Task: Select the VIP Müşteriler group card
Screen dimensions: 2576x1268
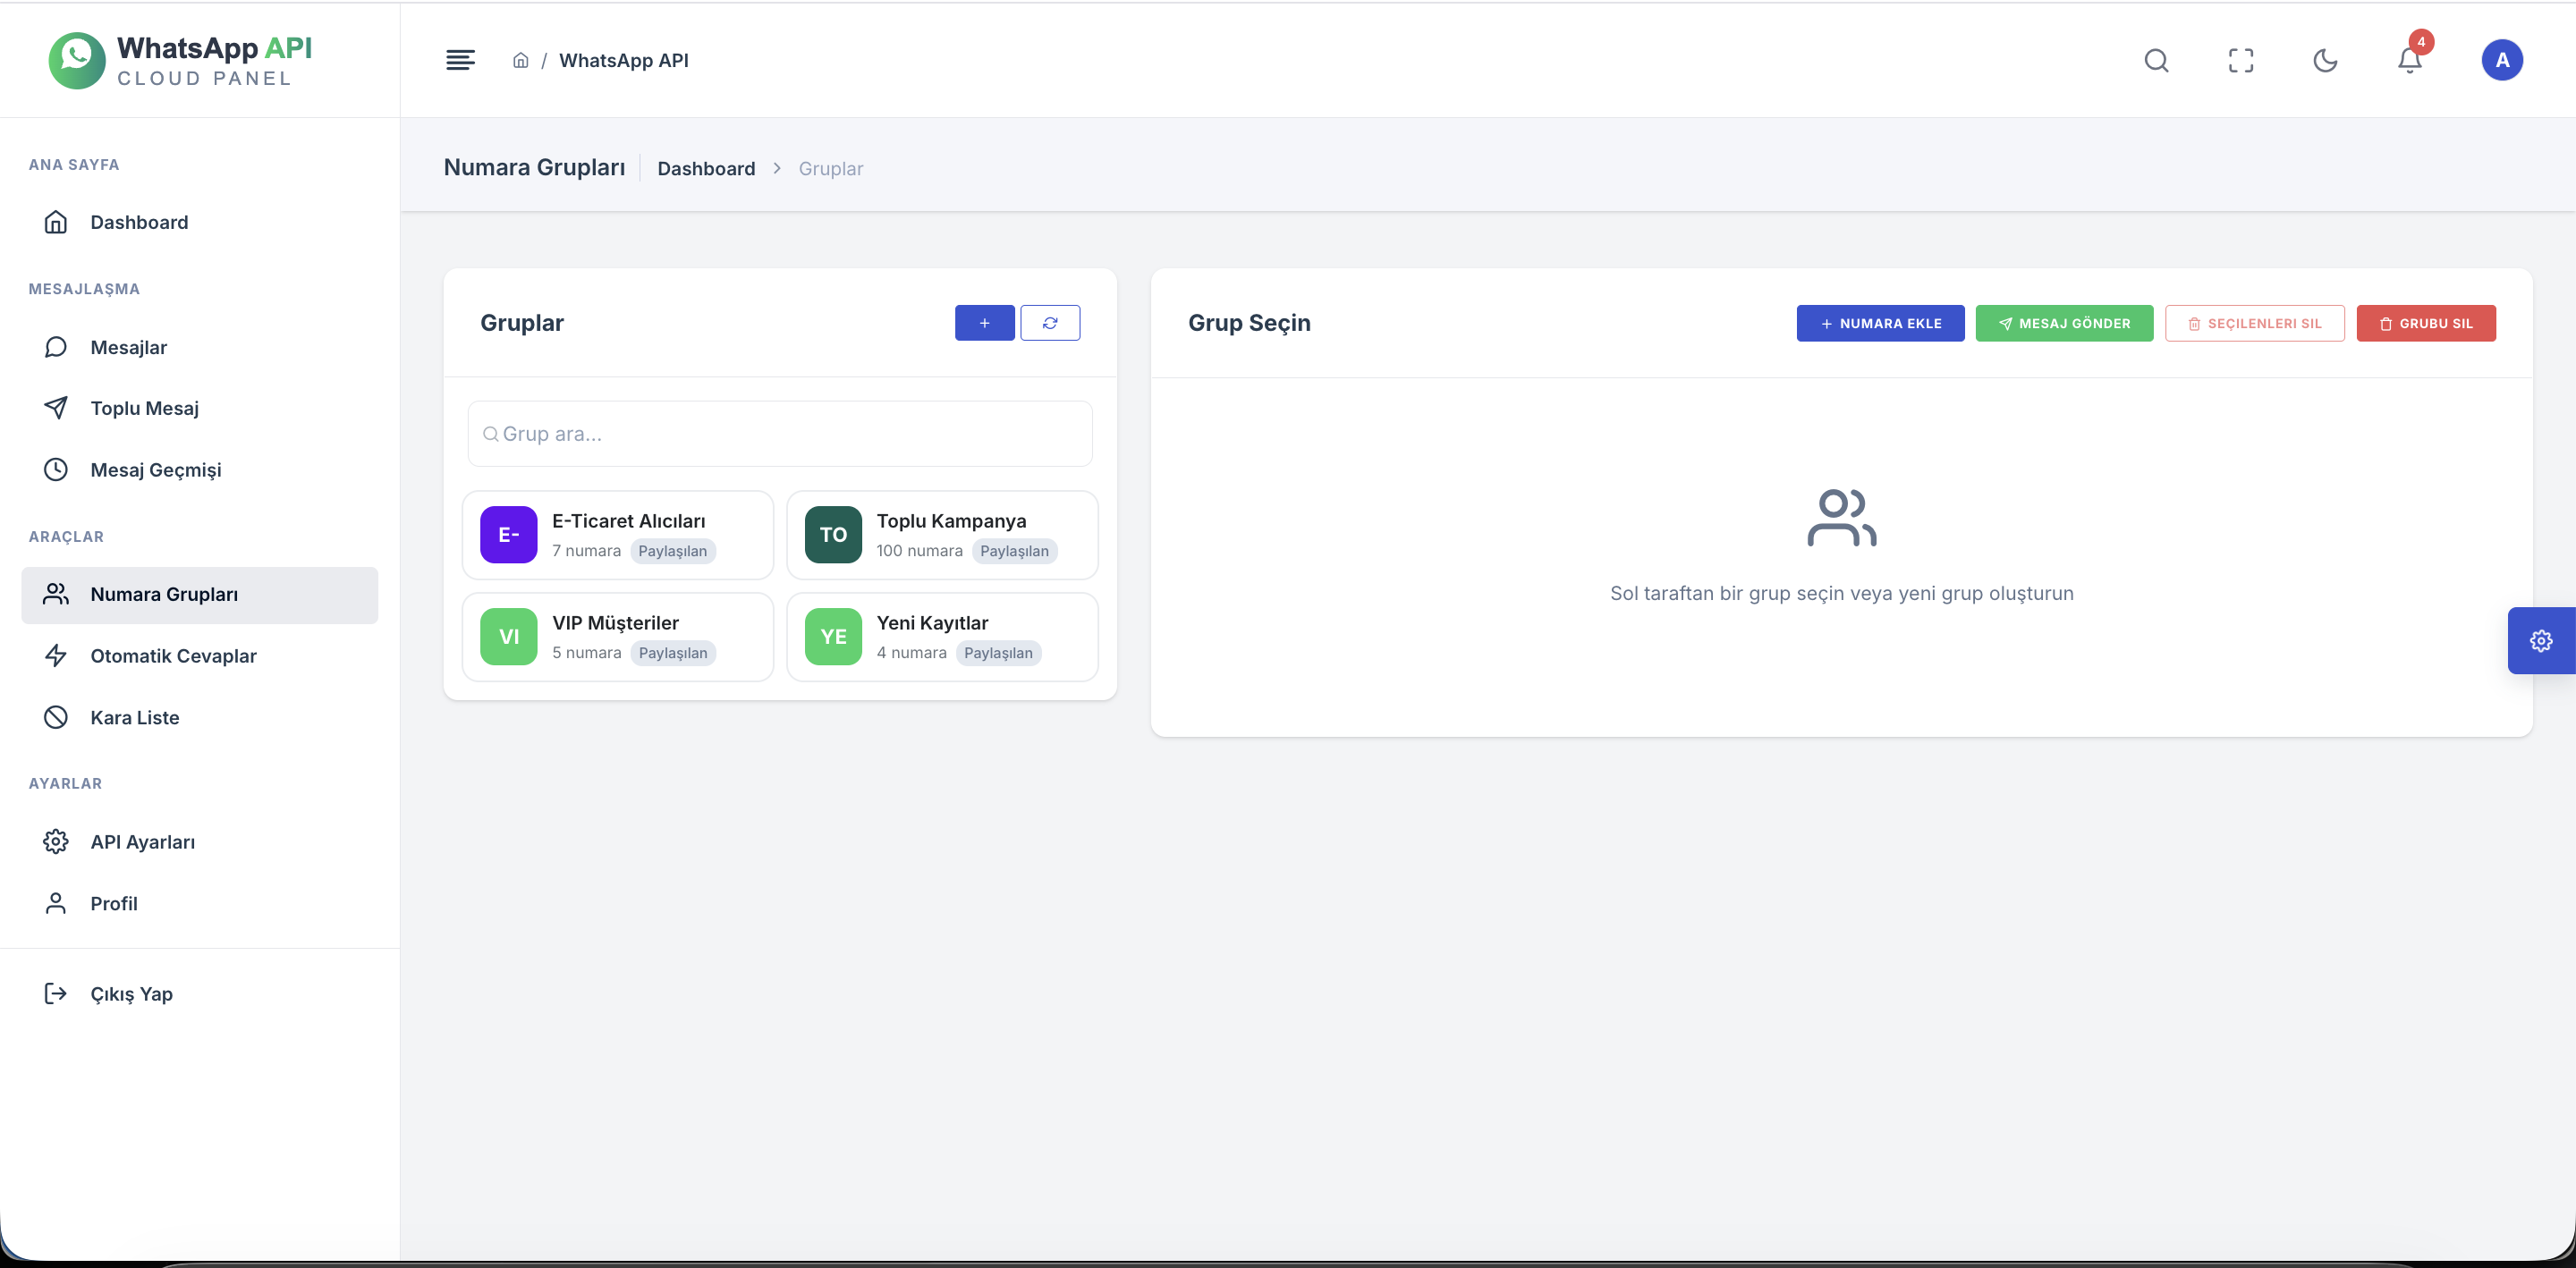Action: (618, 637)
